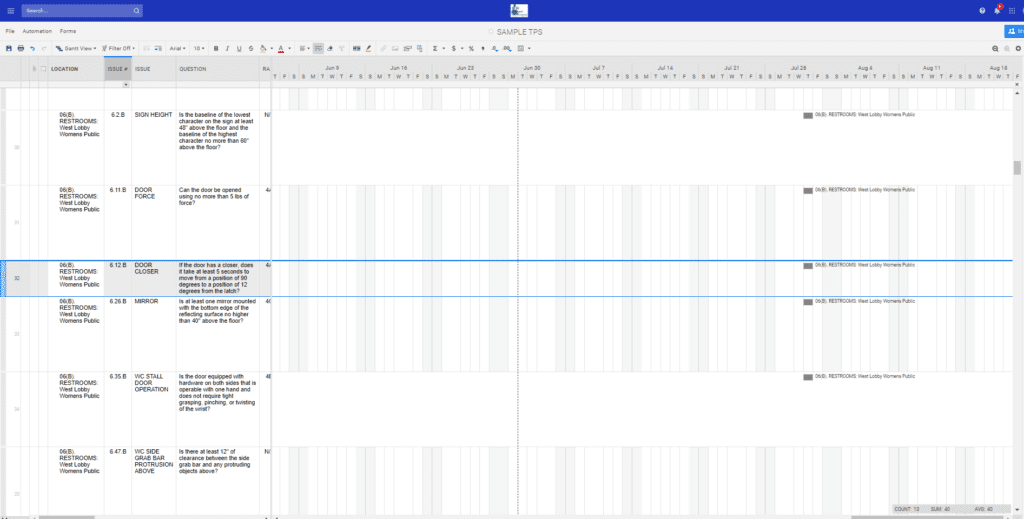Open the File menu

(x=10, y=31)
